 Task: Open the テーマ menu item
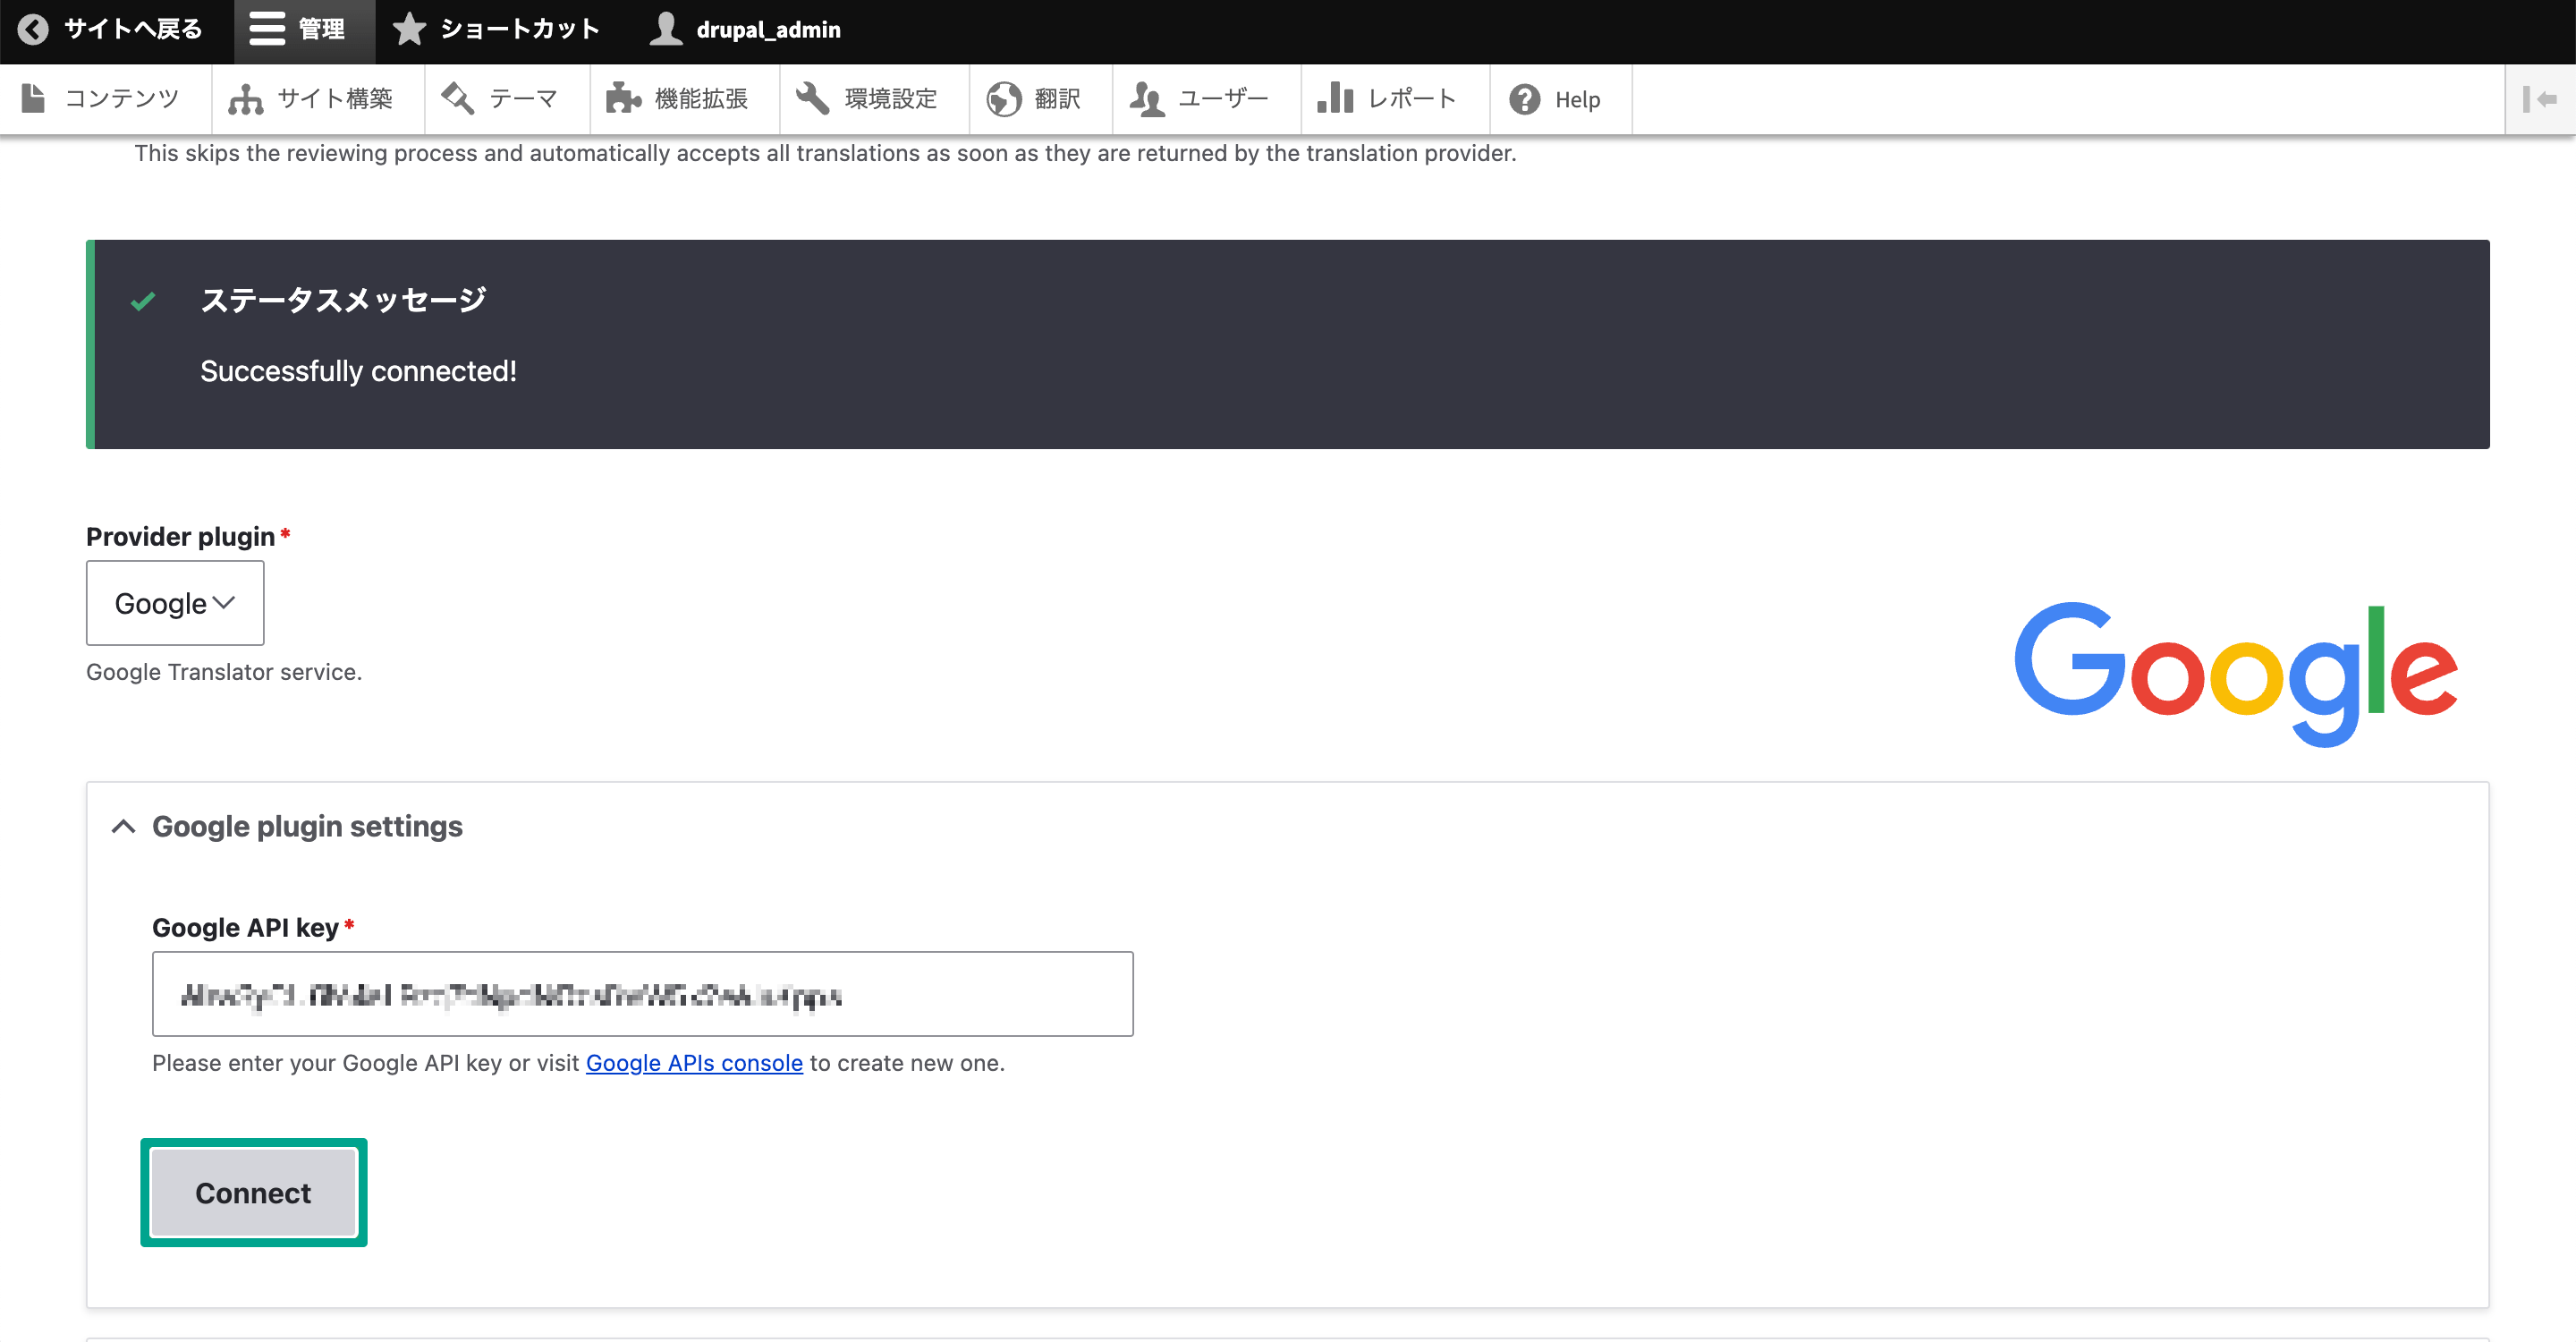pyautogui.click(x=507, y=99)
